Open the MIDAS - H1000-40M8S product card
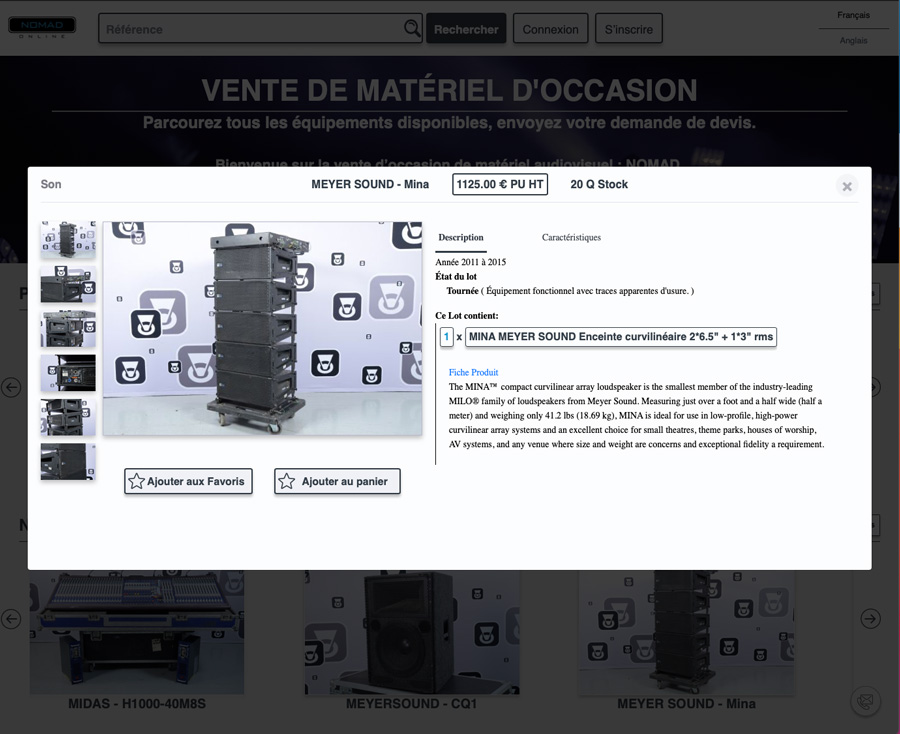The image size is (900, 734). pyautogui.click(x=137, y=640)
